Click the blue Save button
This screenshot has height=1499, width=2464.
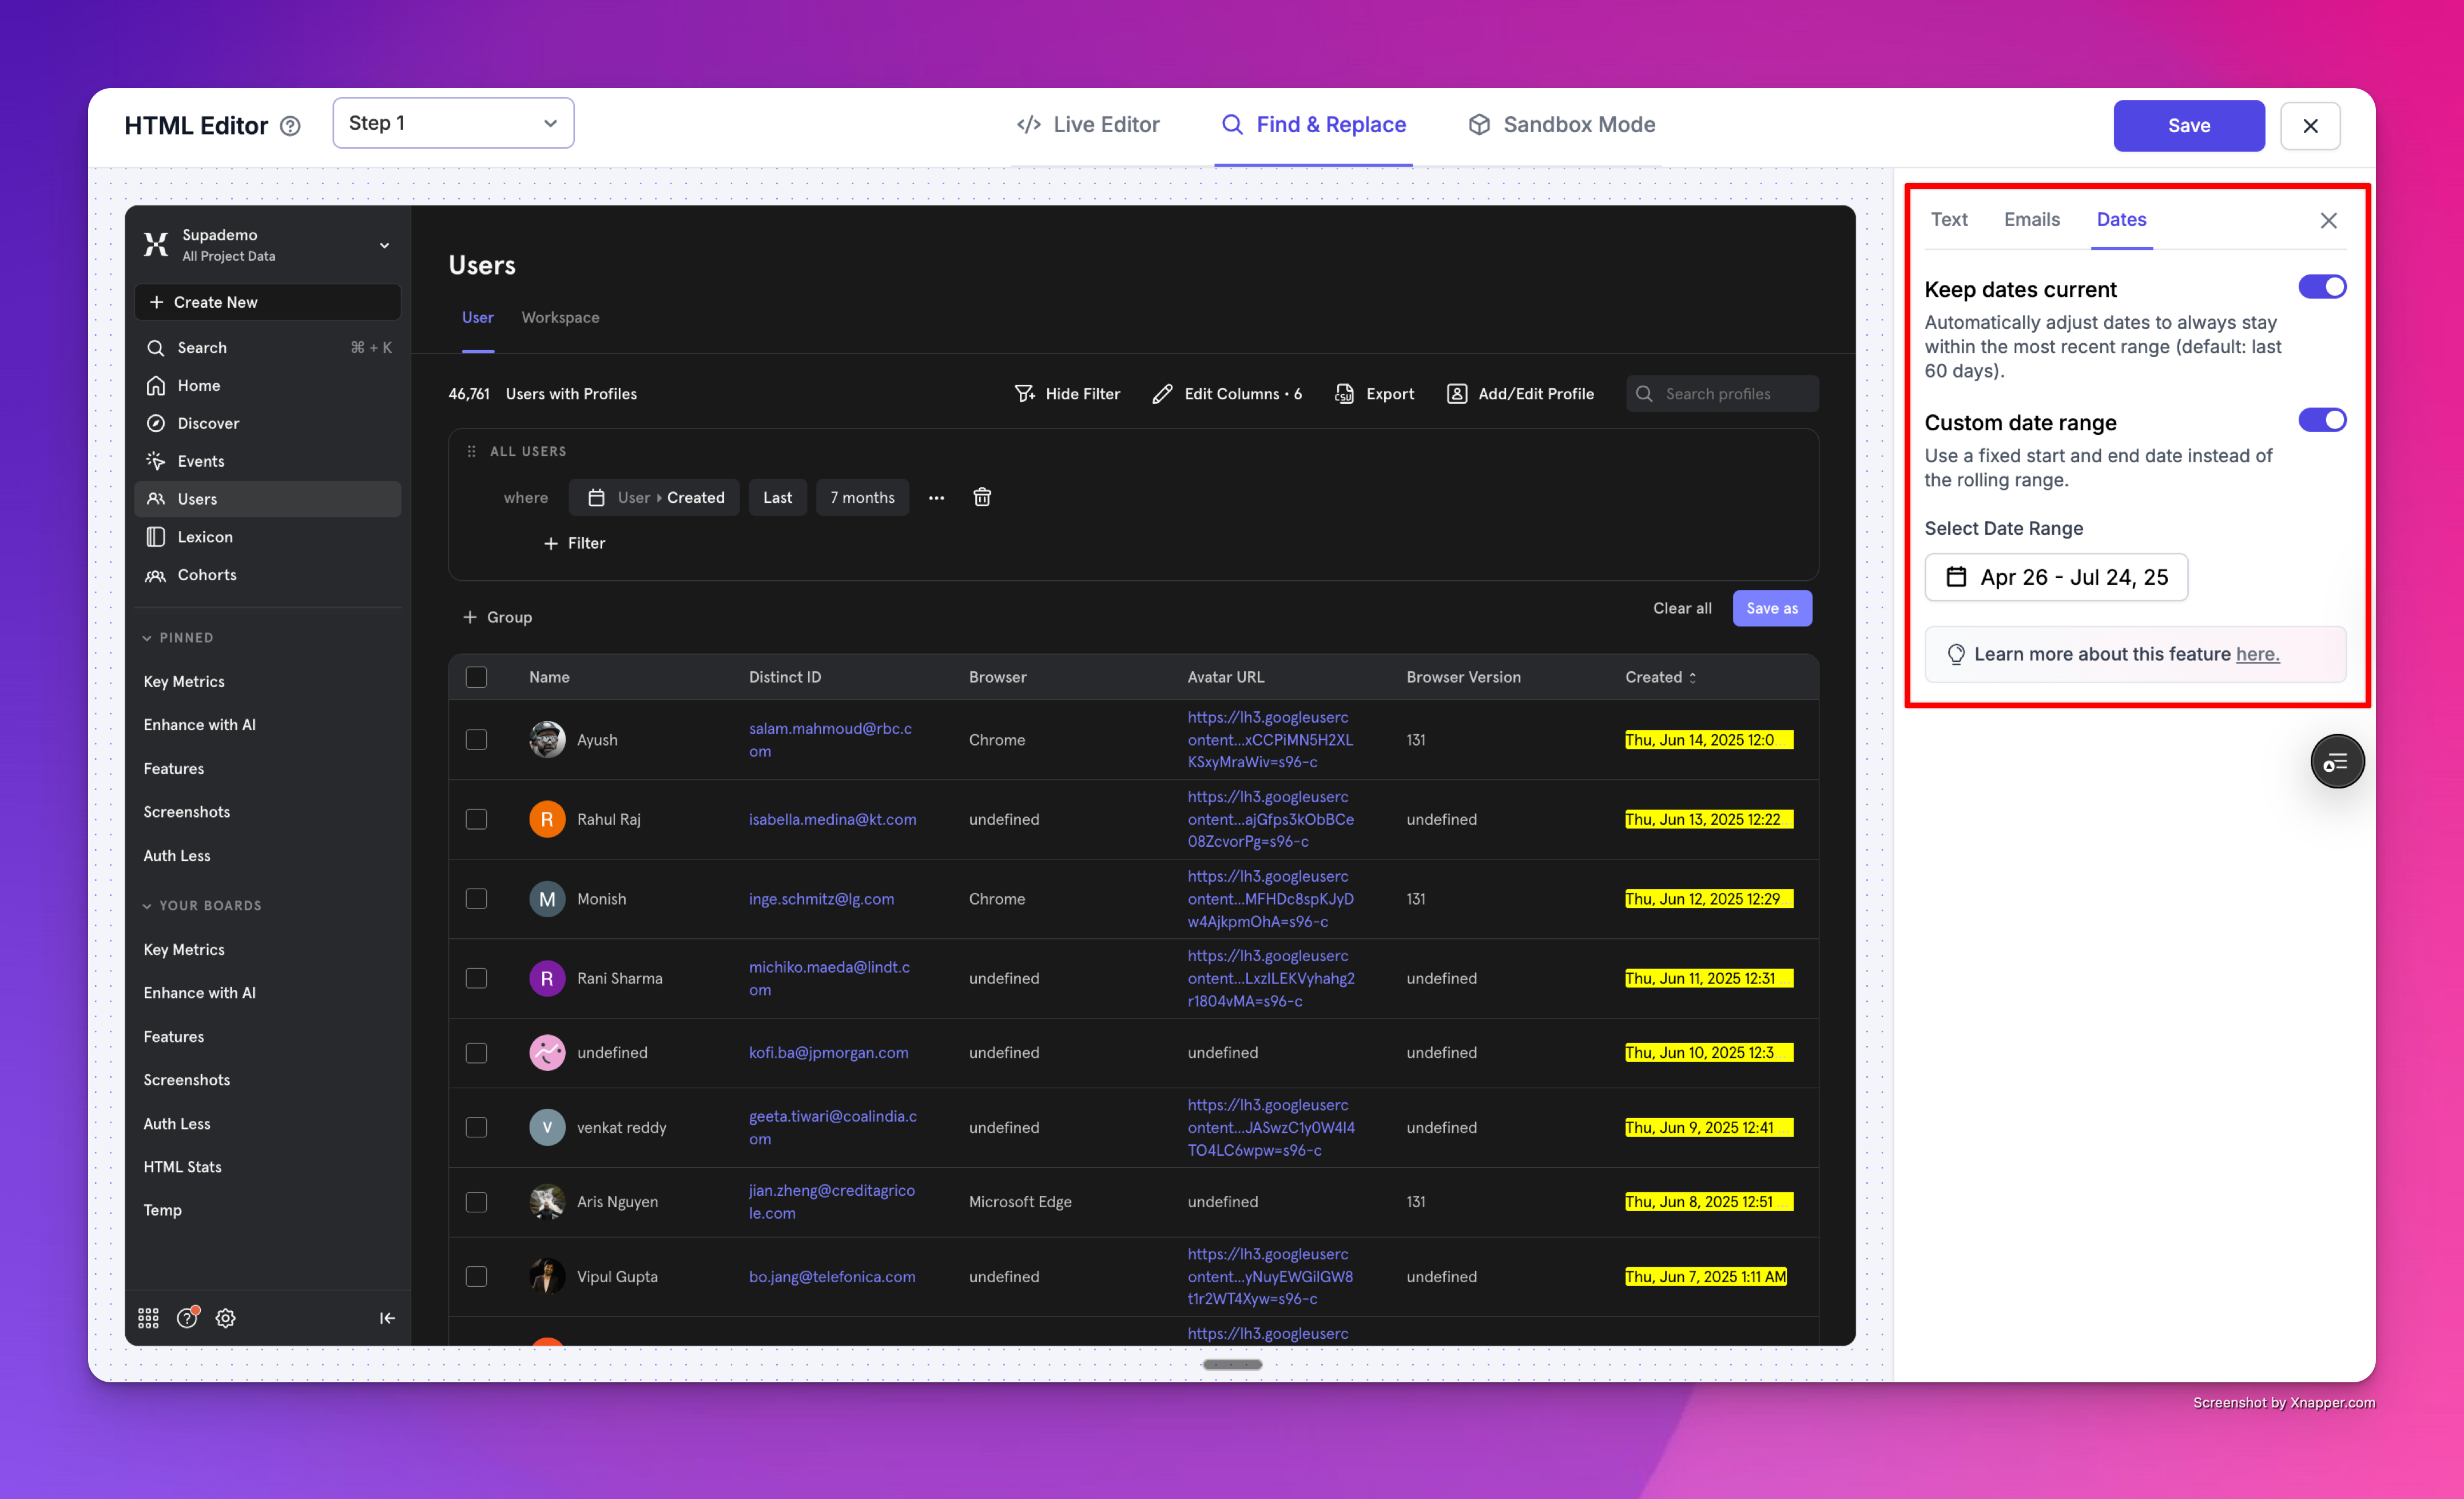click(2188, 126)
